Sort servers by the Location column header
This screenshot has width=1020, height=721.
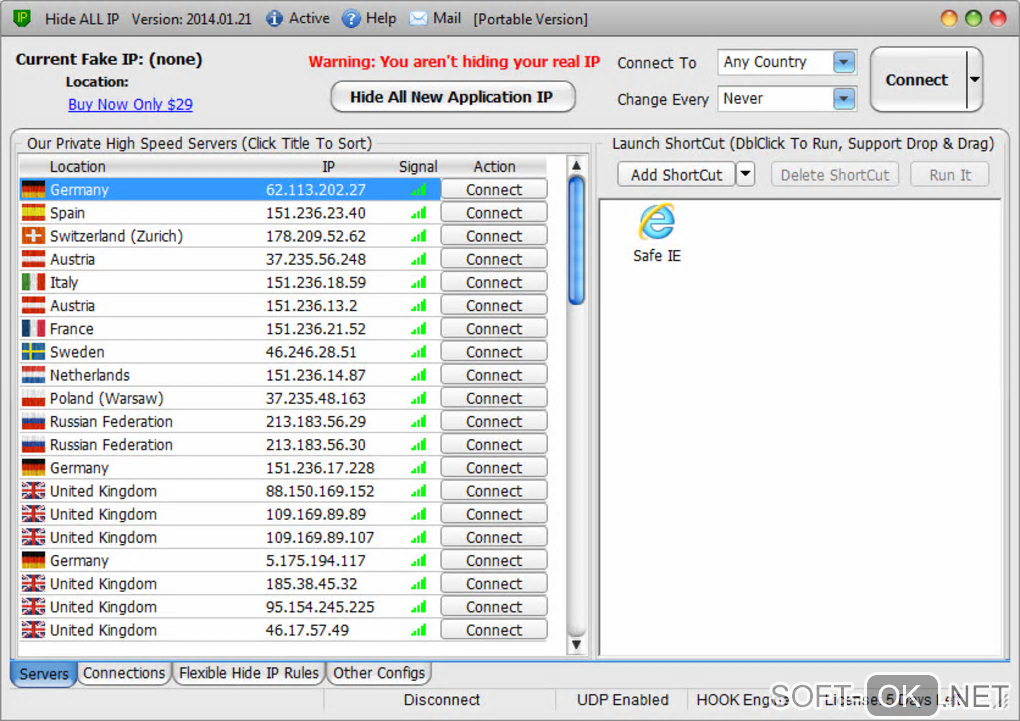(77, 167)
